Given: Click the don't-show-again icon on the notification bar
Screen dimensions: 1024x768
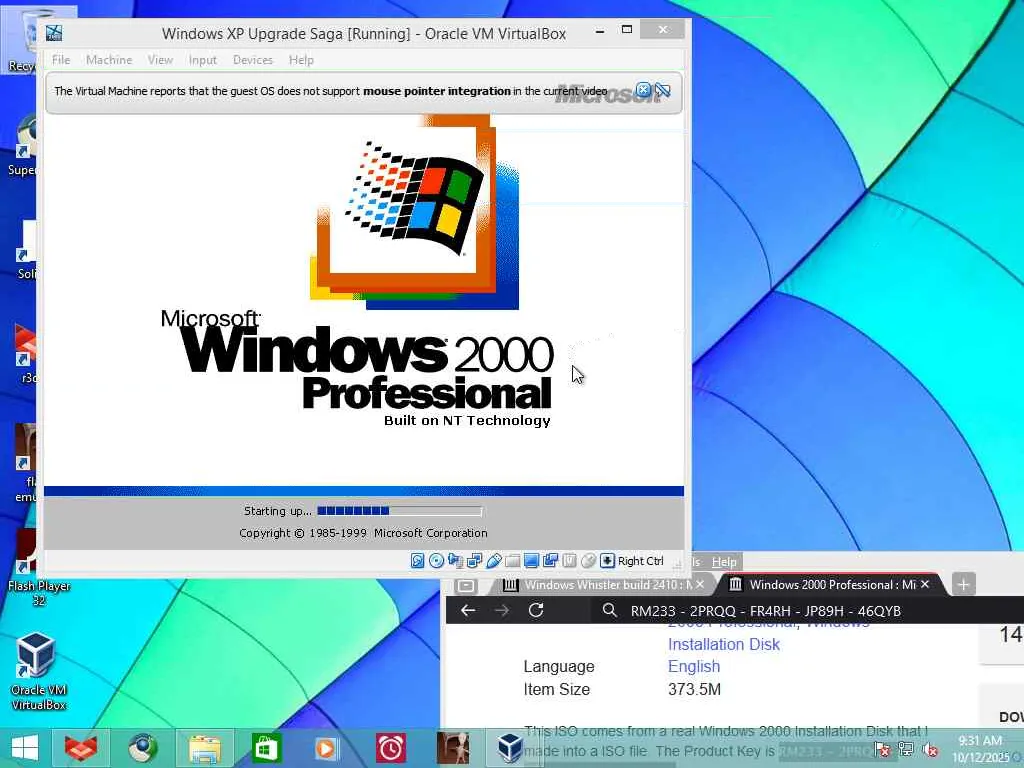Looking at the screenshot, I should (663, 90).
